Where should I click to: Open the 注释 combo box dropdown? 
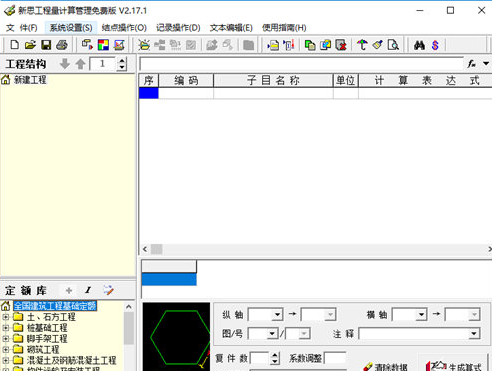(474, 333)
